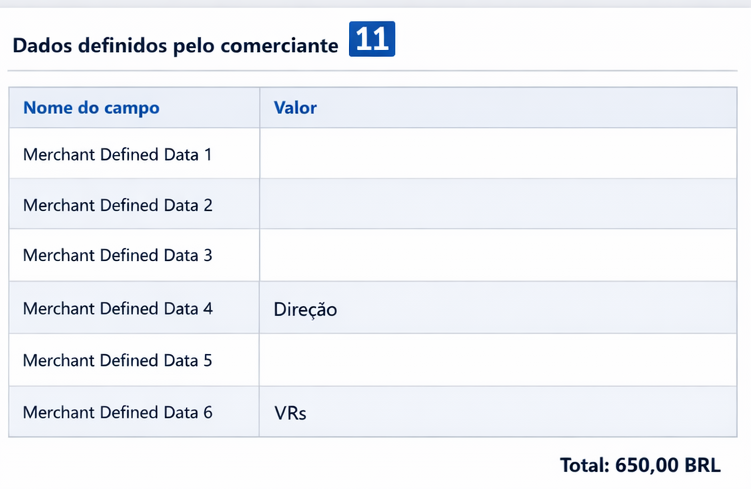
Task: Select the Merchant Defined Data 2 label
Action: [117, 205]
